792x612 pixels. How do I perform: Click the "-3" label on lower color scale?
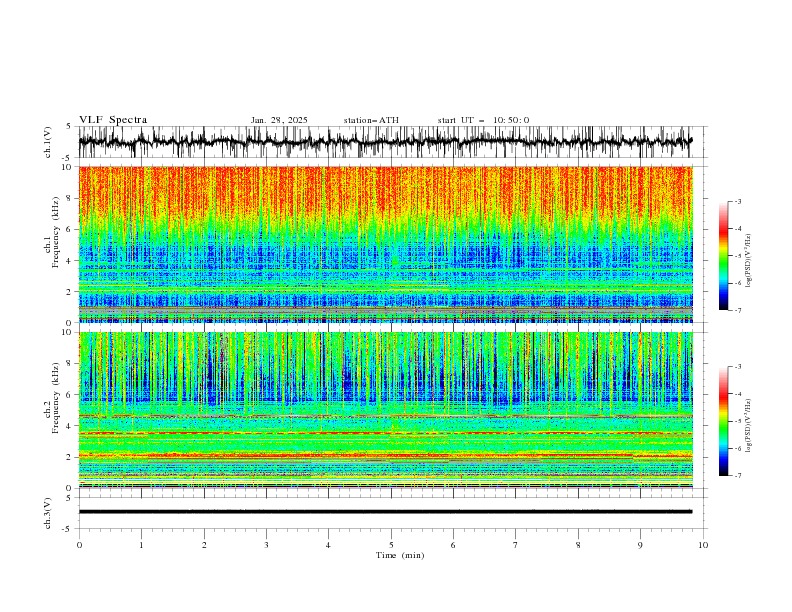(x=738, y=367)
